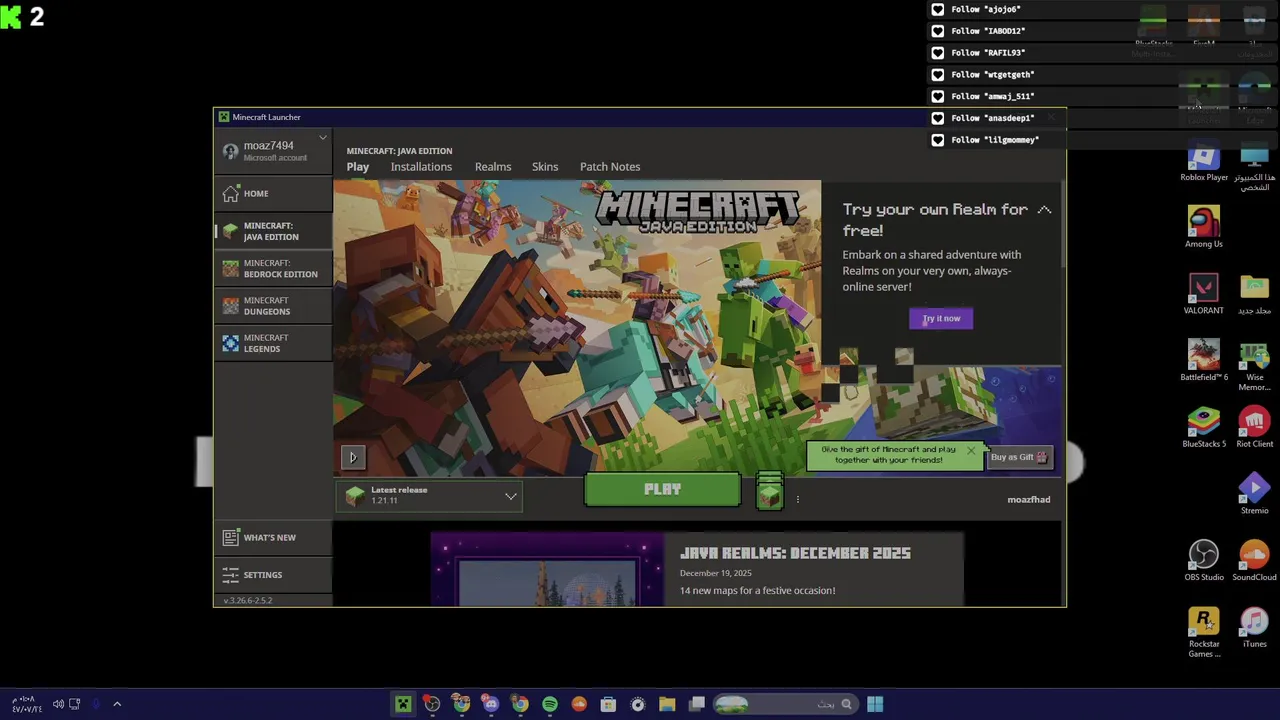Select the Wise Memory desktop shortcut

[1254, 366]
